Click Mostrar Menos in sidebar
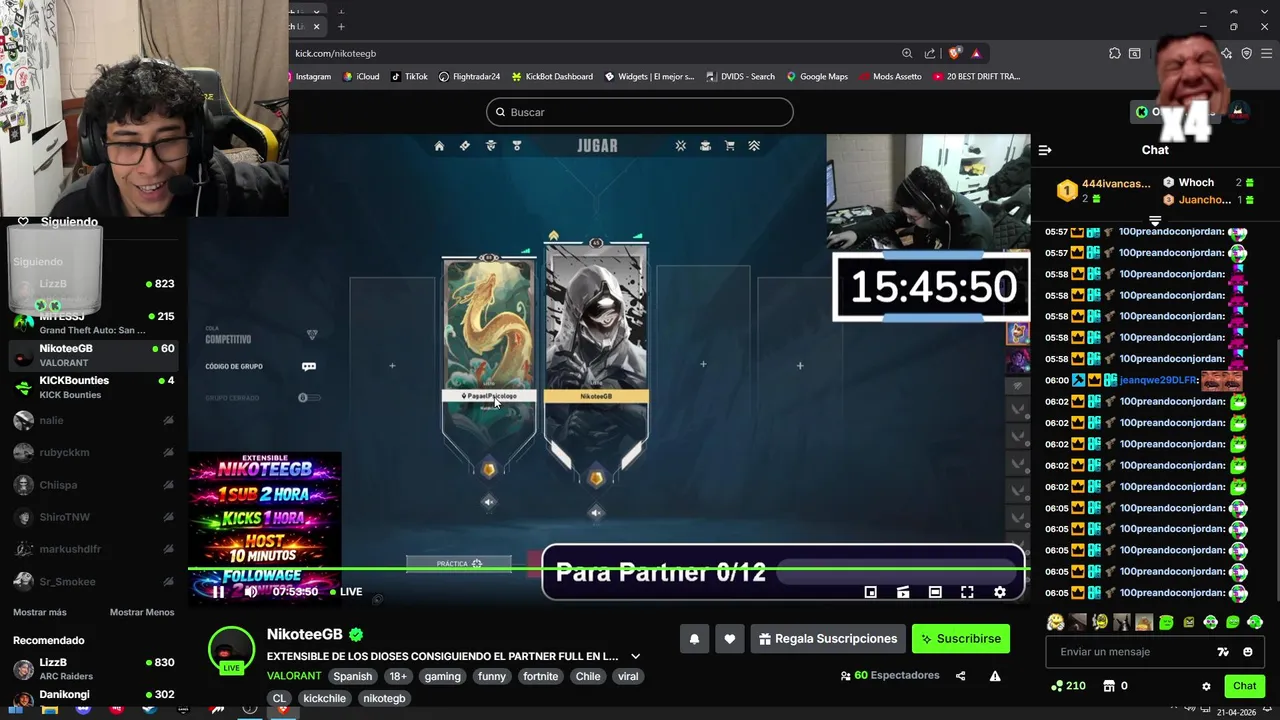This screenshot has height=720, width=1280. pyautogui.click(x=142, y=612)
